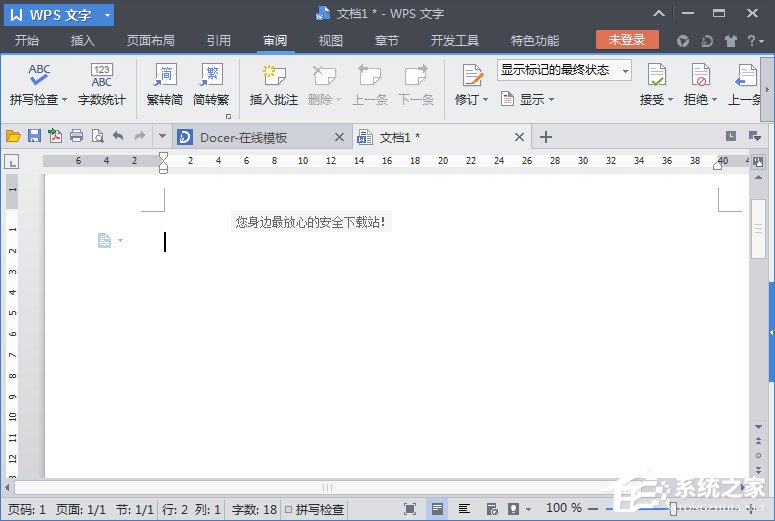Click the open folder icon
The image size is (775, 521).
(x=13, y=136)
